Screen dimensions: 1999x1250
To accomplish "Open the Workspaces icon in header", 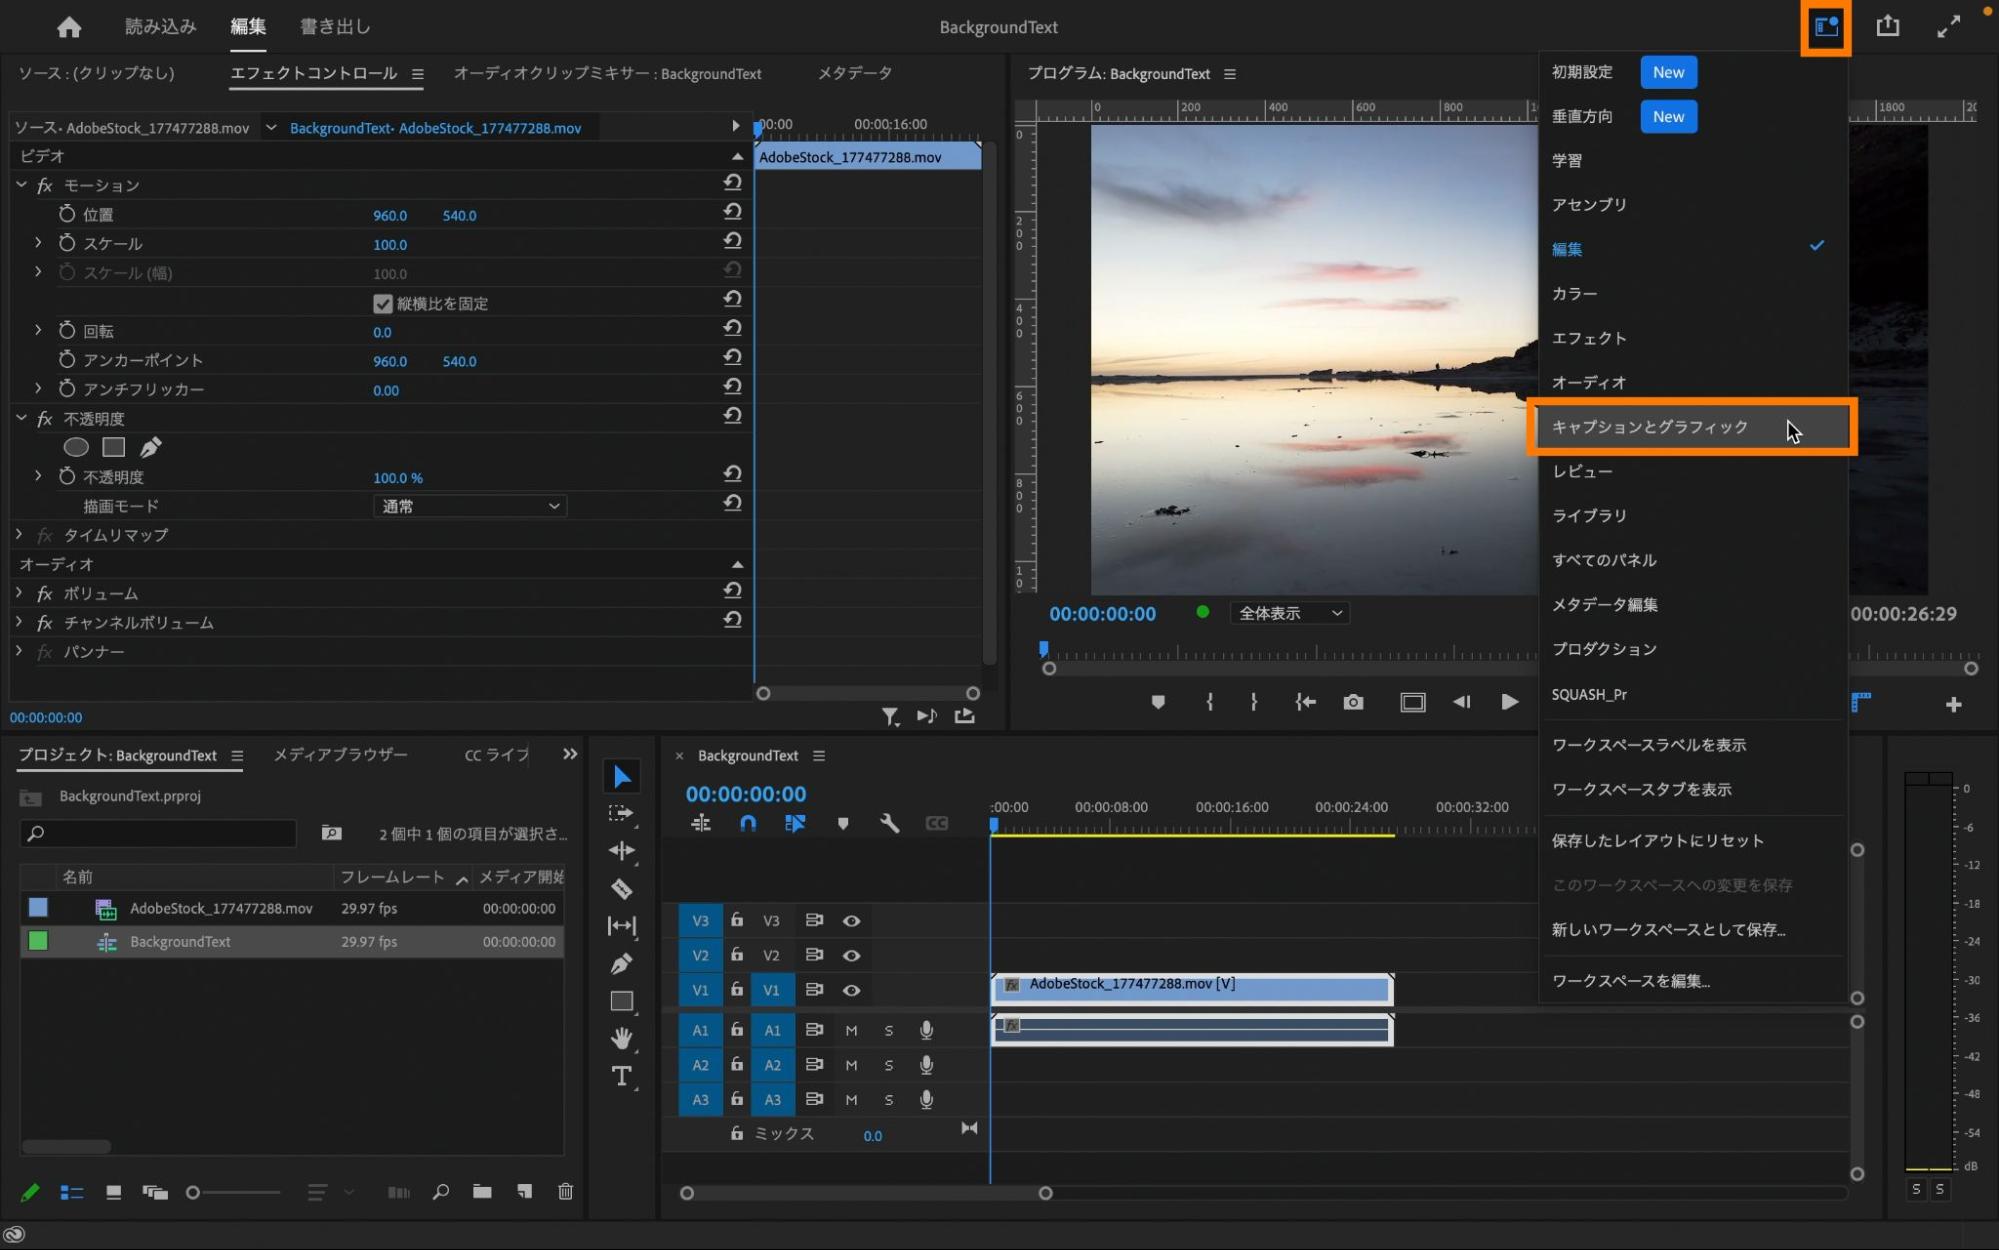I will (x=1825, y=27).
